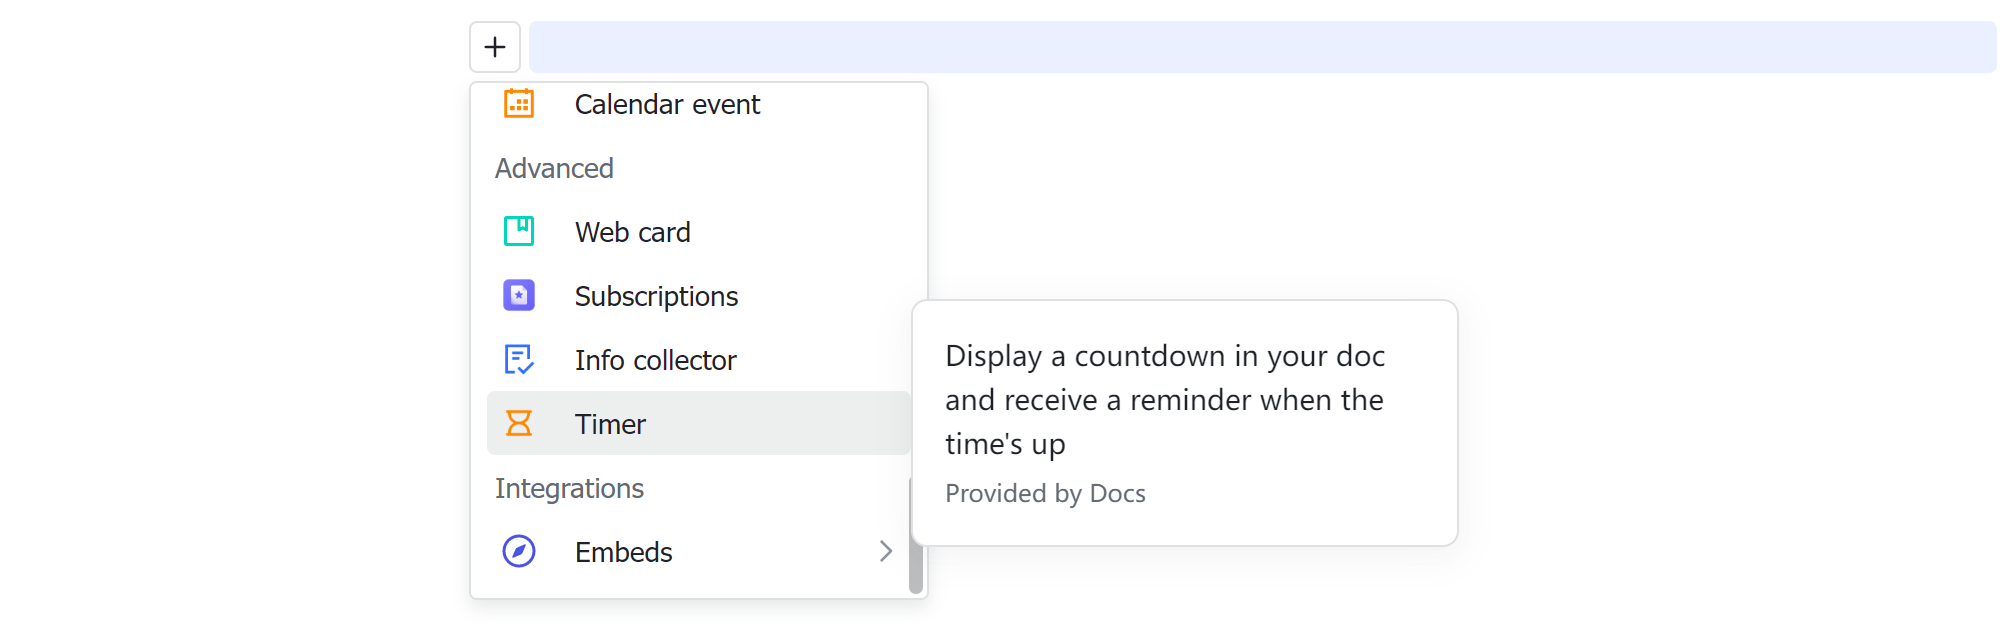
Task: Click the Embeds compass icon
Action: pyautogui.click(x=518, y=551)
